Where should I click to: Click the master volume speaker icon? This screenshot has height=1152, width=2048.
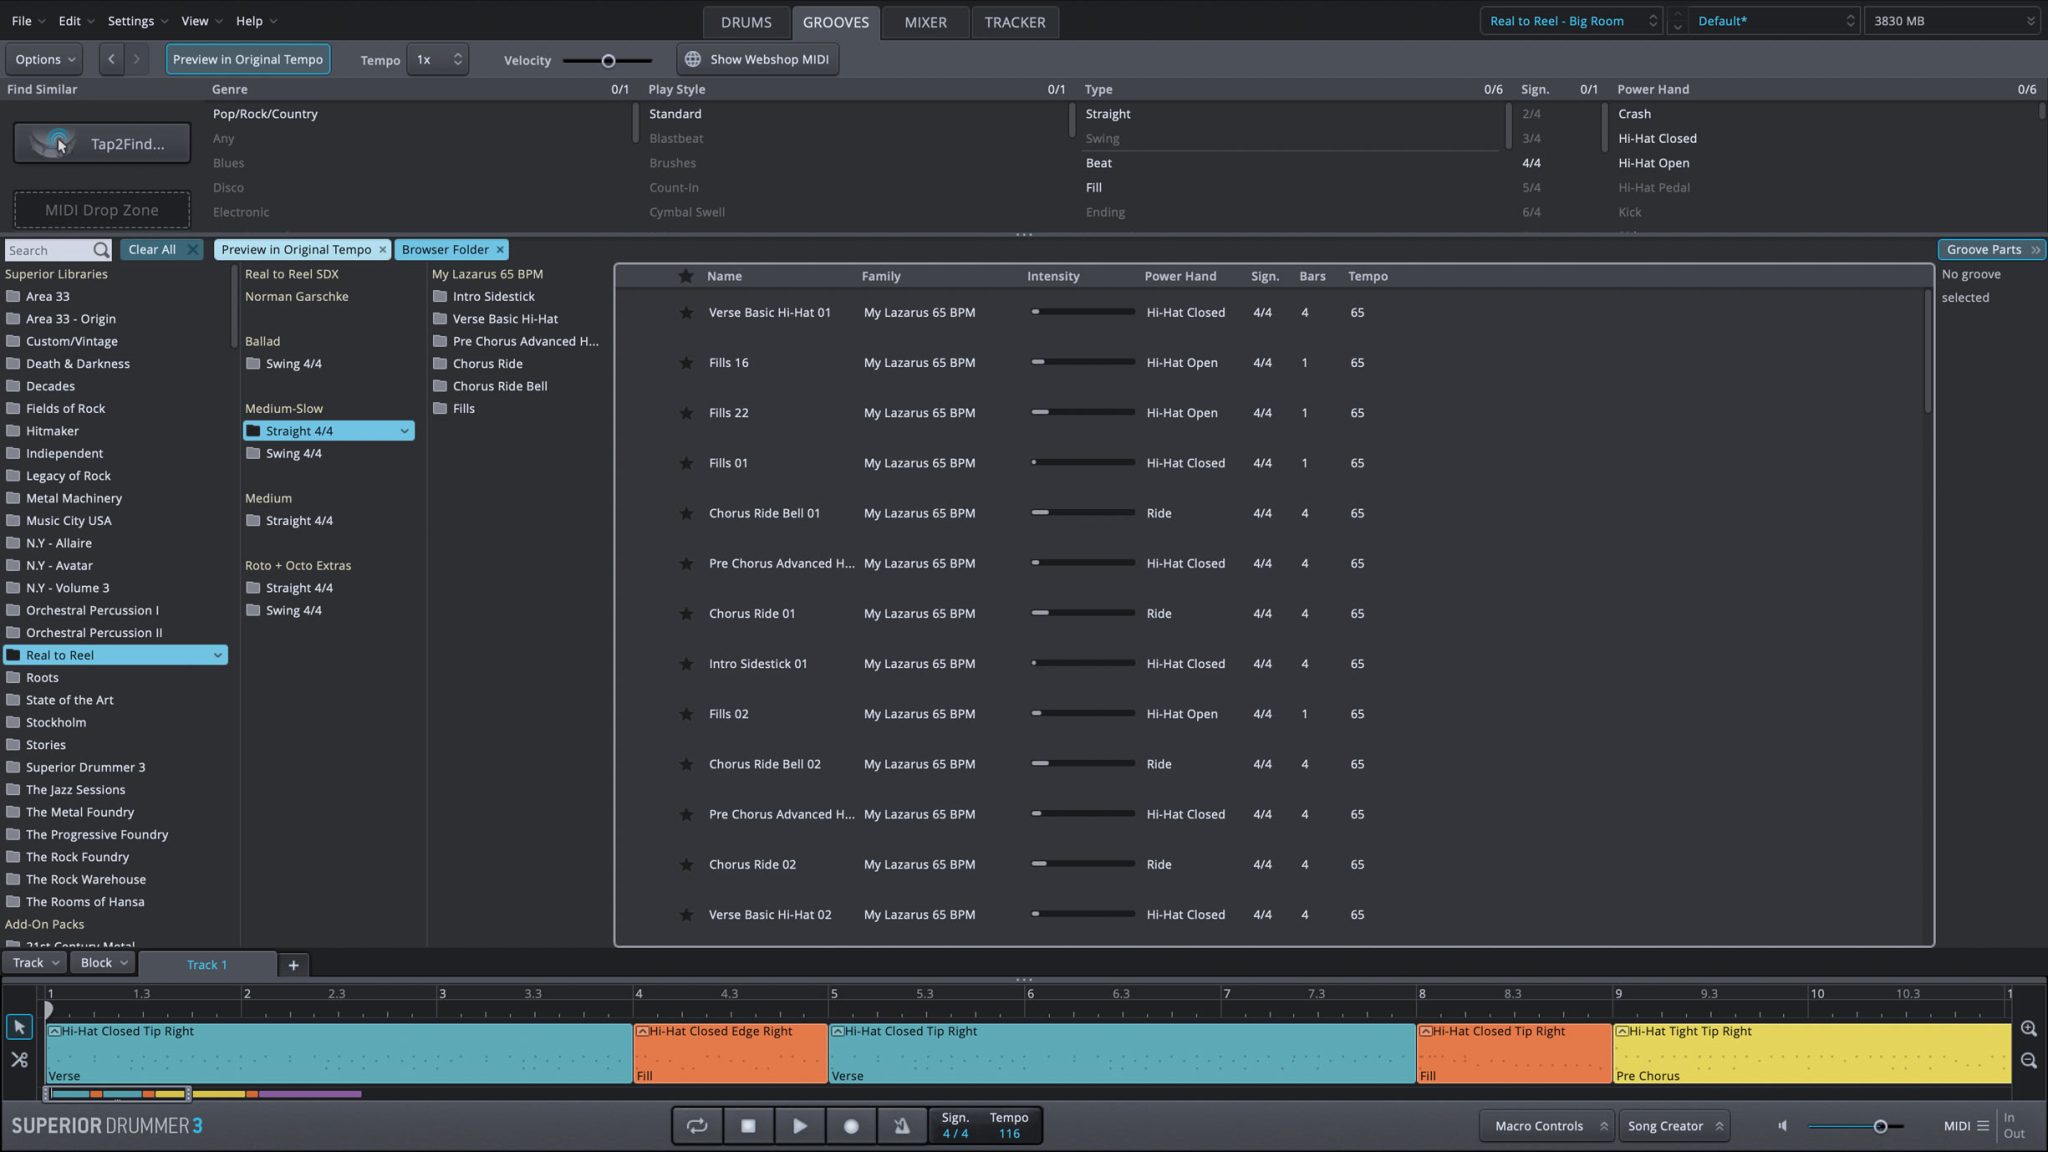(1782, 1126)
